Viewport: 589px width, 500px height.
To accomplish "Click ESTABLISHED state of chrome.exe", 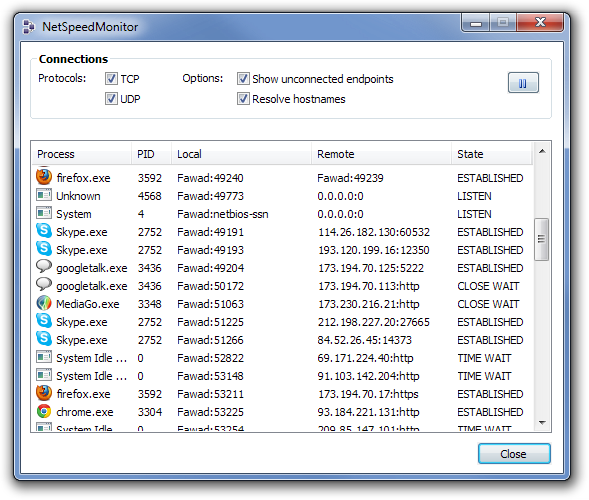I will click(490, 412).
